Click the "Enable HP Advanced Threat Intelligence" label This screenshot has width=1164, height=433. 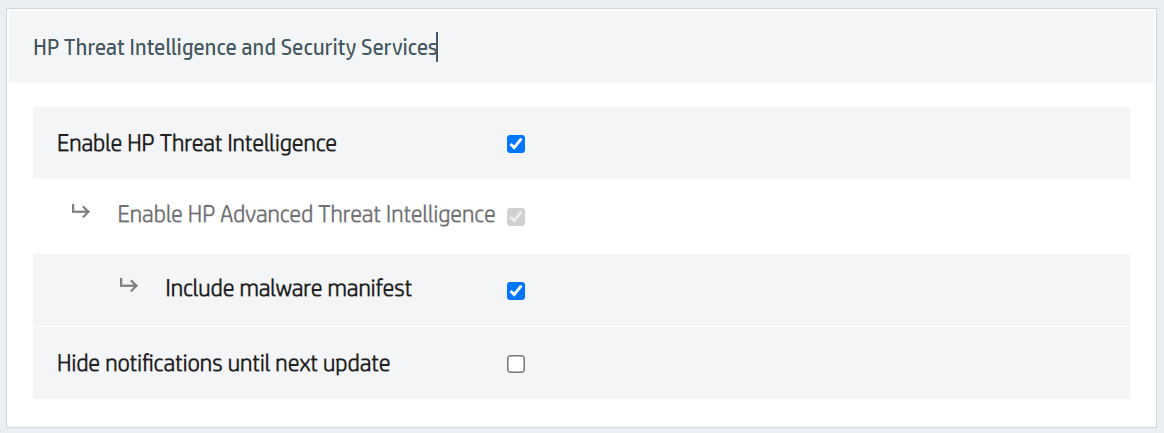click(x=306, y=214)
